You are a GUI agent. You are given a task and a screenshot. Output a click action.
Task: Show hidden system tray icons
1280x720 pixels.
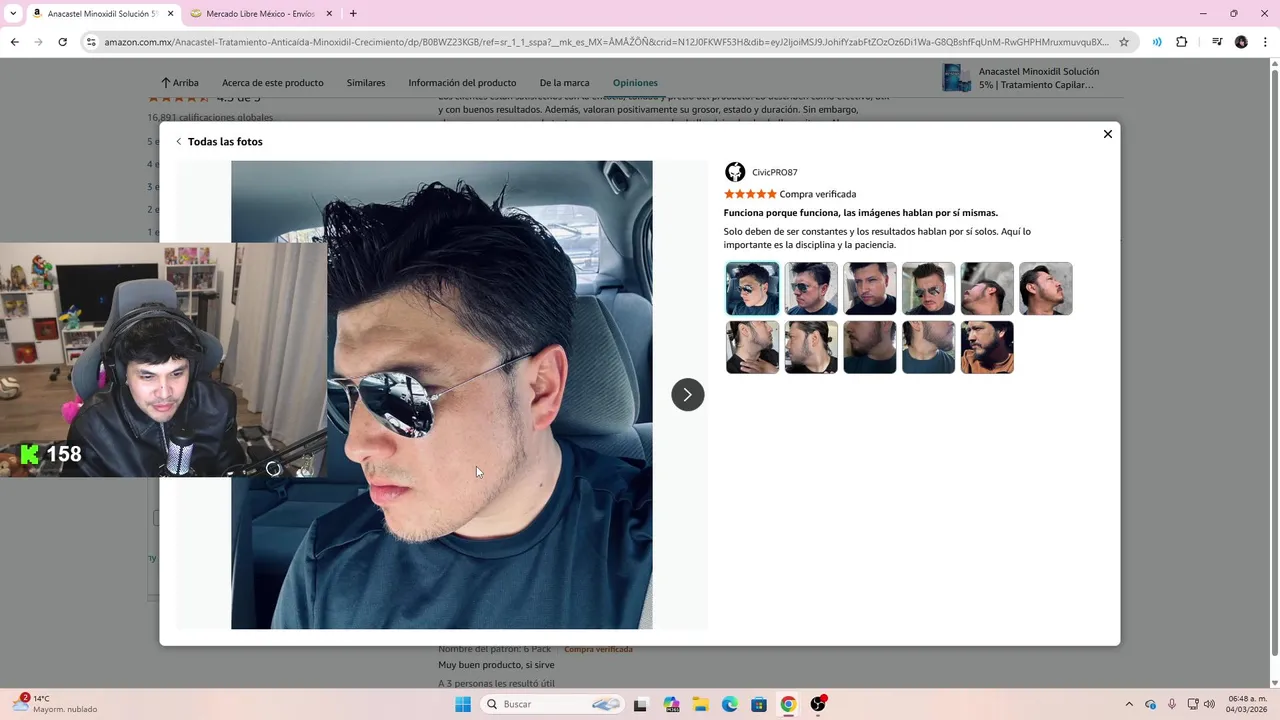[1129, 704]
